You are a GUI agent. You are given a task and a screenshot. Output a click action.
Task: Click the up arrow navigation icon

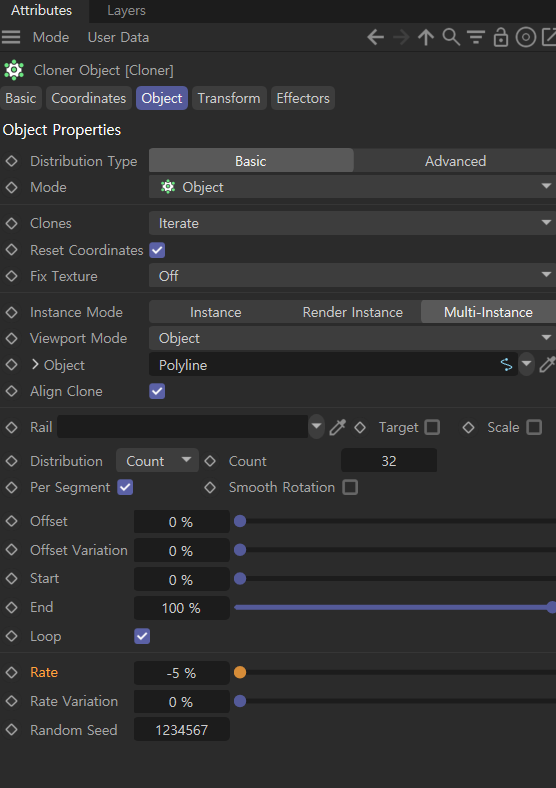[426, 37]
